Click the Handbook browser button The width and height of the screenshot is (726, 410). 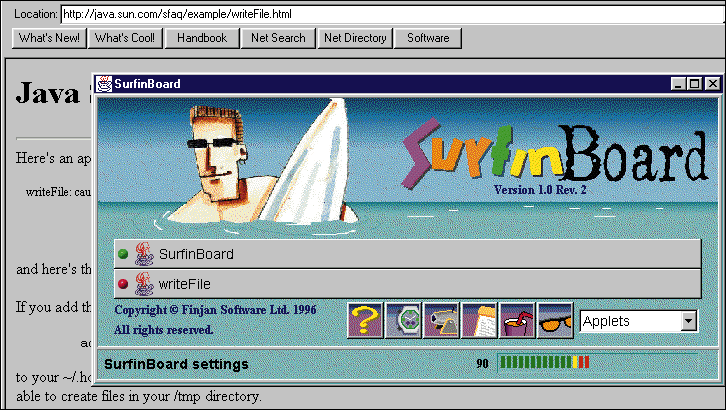pos(202,38)
